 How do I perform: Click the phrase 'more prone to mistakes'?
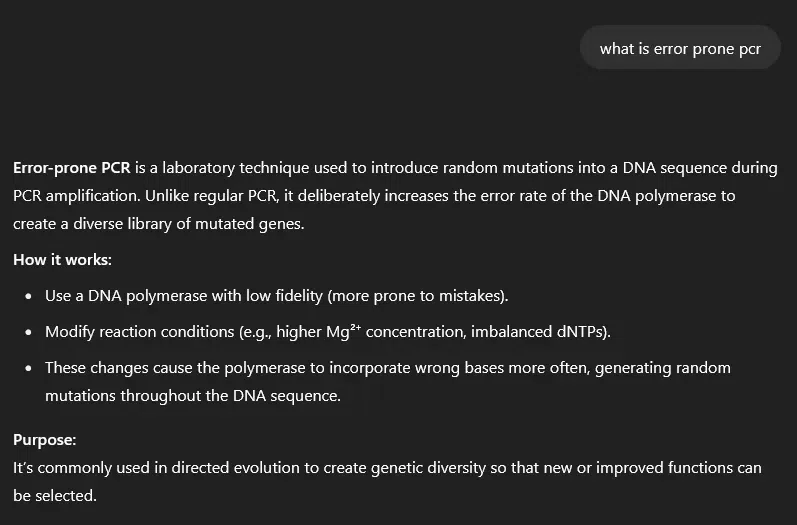click(x=417, y=296)
